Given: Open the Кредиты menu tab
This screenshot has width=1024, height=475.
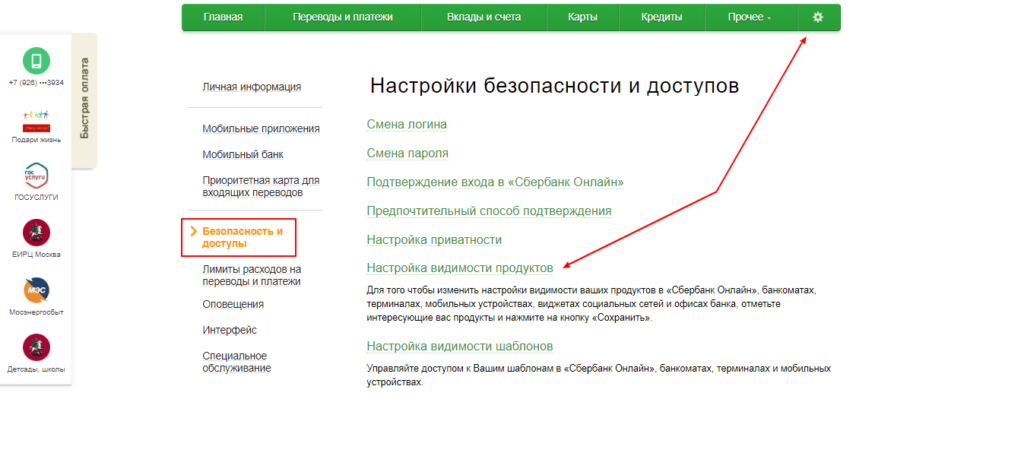Looking at the screenshot, I should coord(662,17).
